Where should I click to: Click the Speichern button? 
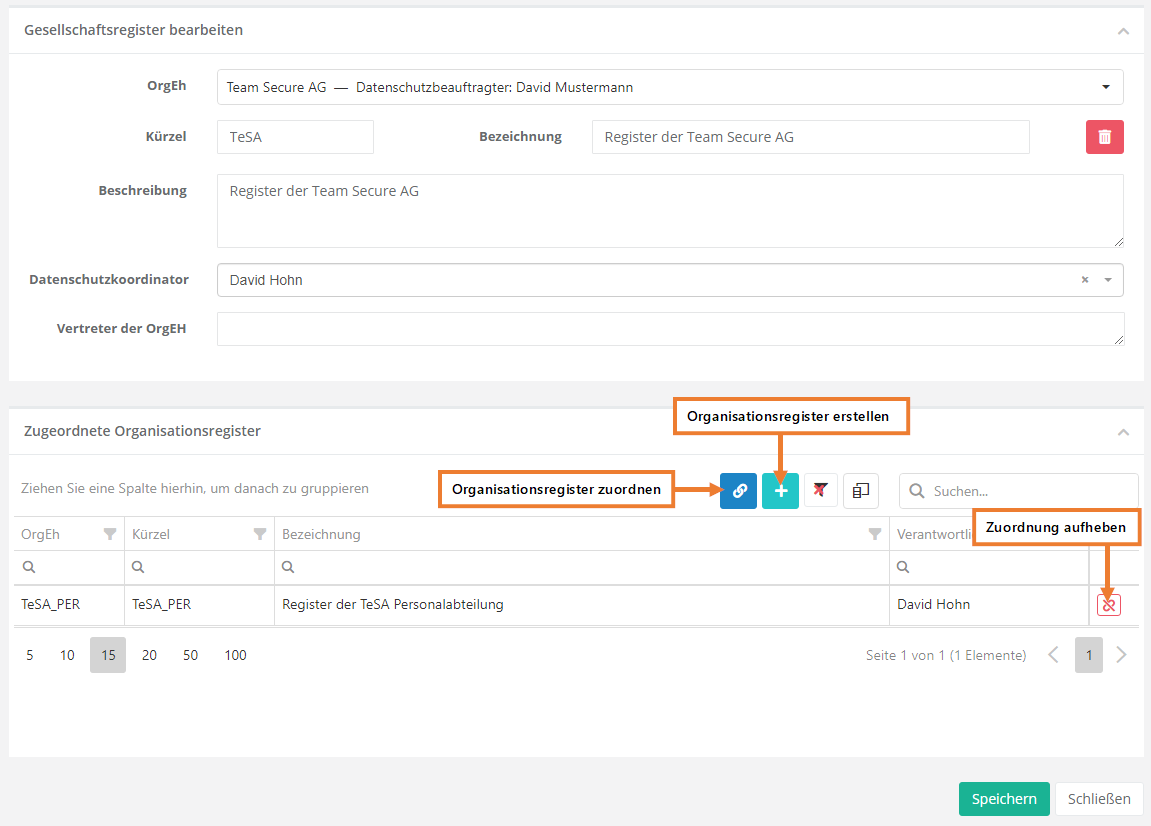[1004, 799]
